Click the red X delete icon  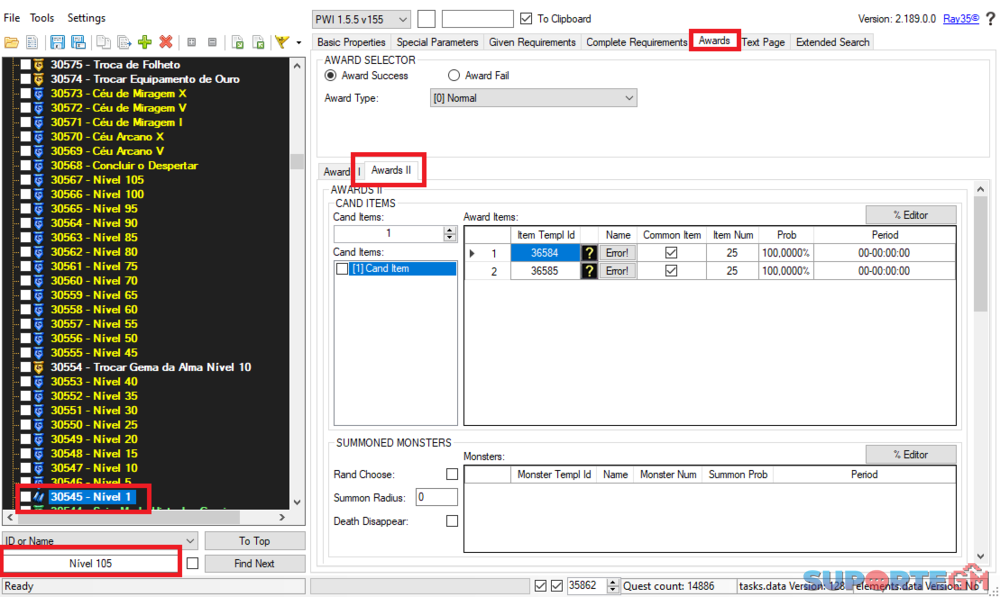point(166,42)
